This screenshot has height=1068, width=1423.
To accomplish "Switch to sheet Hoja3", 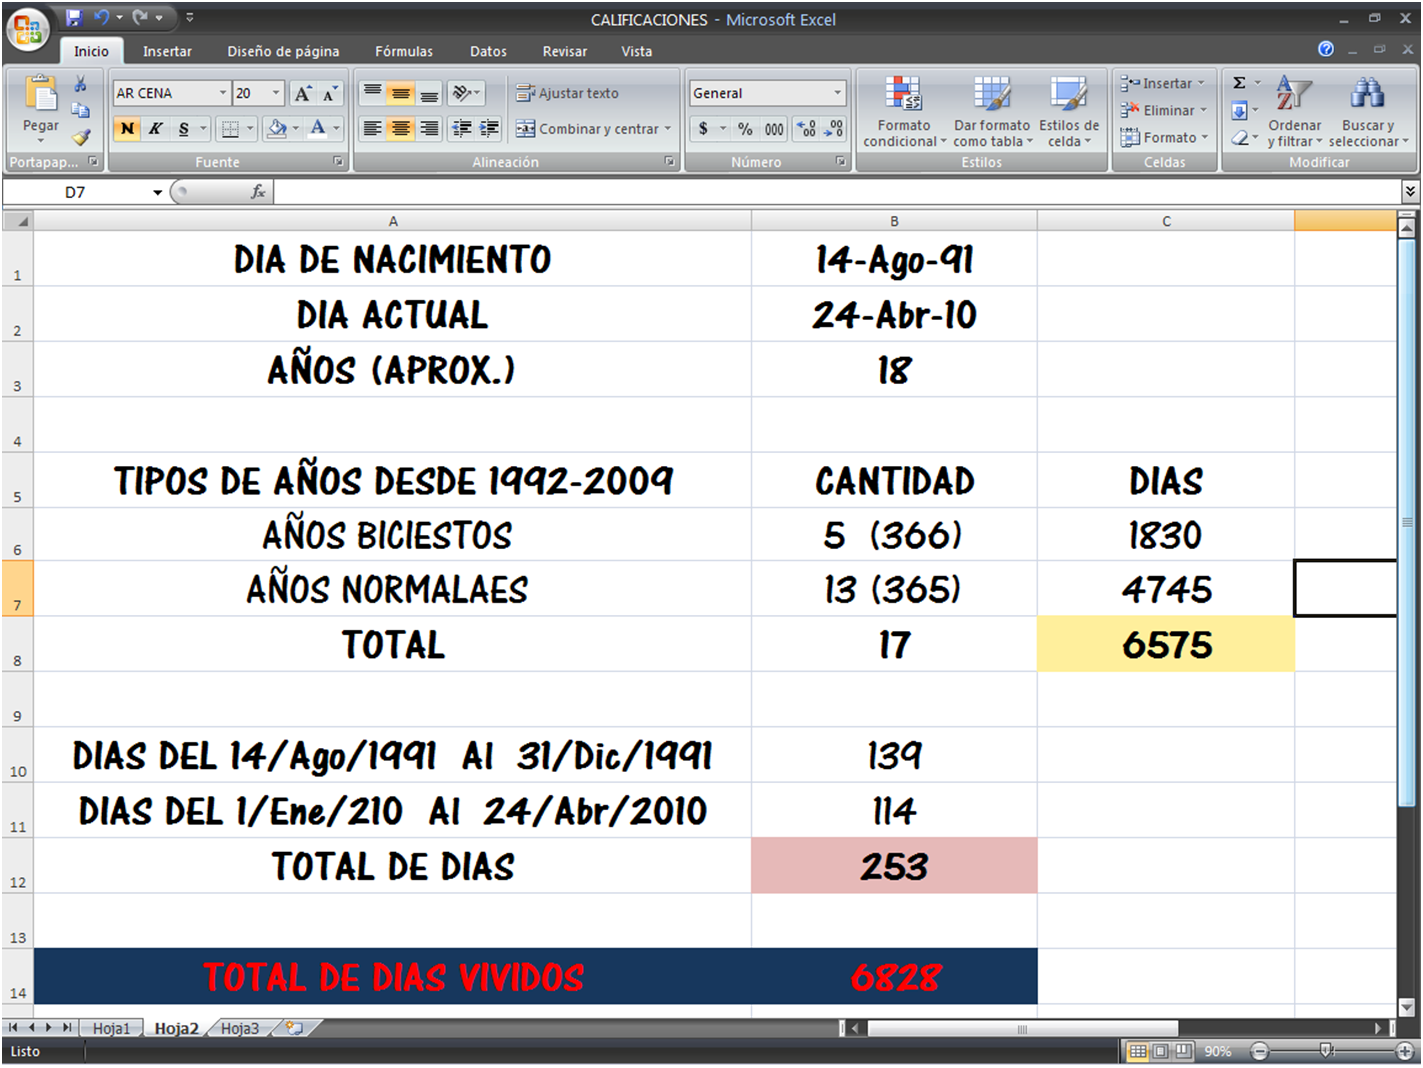I will point(239,1028).
